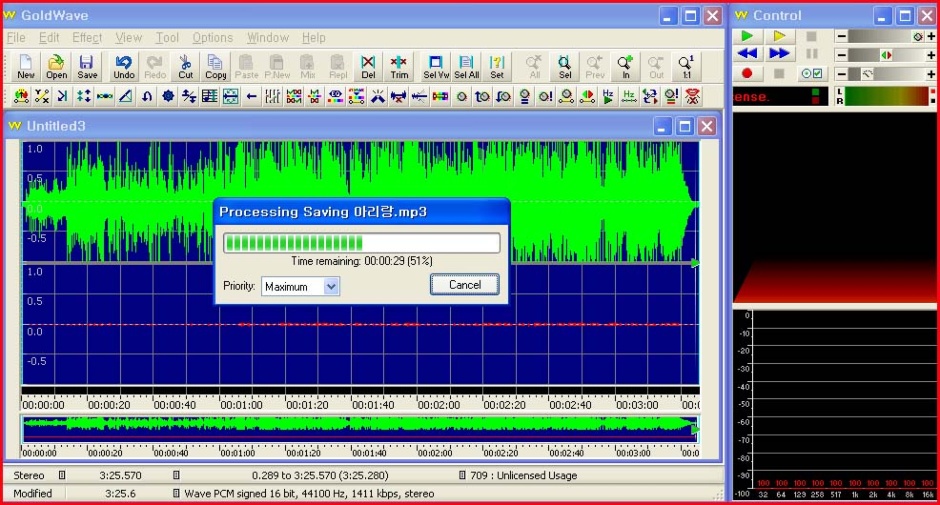Click the Copy toolbar button
Viewport: 940px width, 505px height.
(216, 67)
